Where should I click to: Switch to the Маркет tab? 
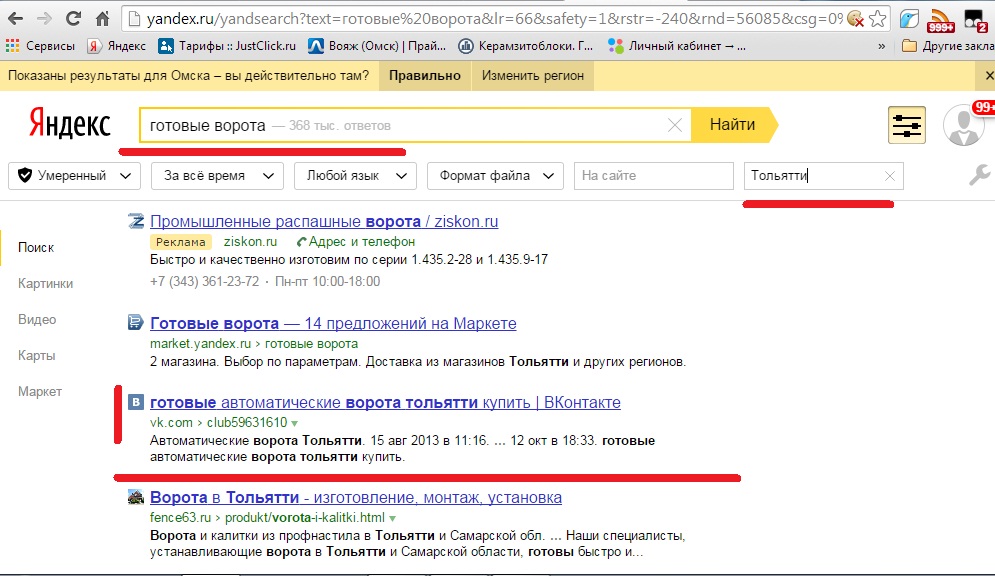pyautogui.click(x=40, y=392)
